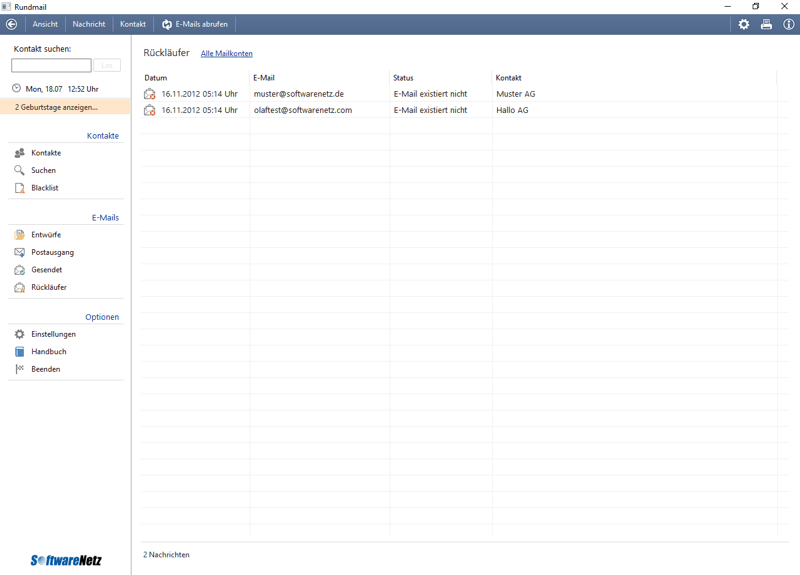Click the Kontakt suchen input field

(51, 65)
